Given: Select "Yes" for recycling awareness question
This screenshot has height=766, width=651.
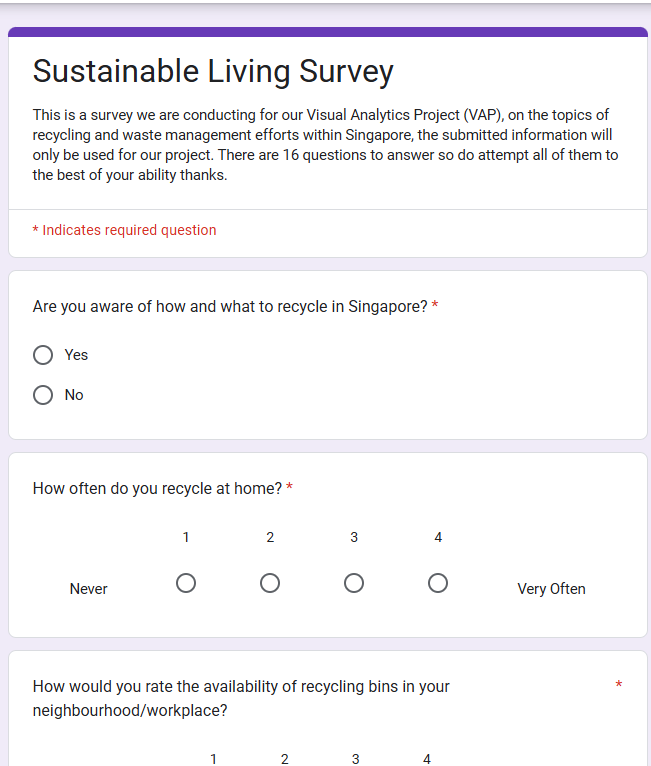Looking at the screenshot, I should click(43, 355).
